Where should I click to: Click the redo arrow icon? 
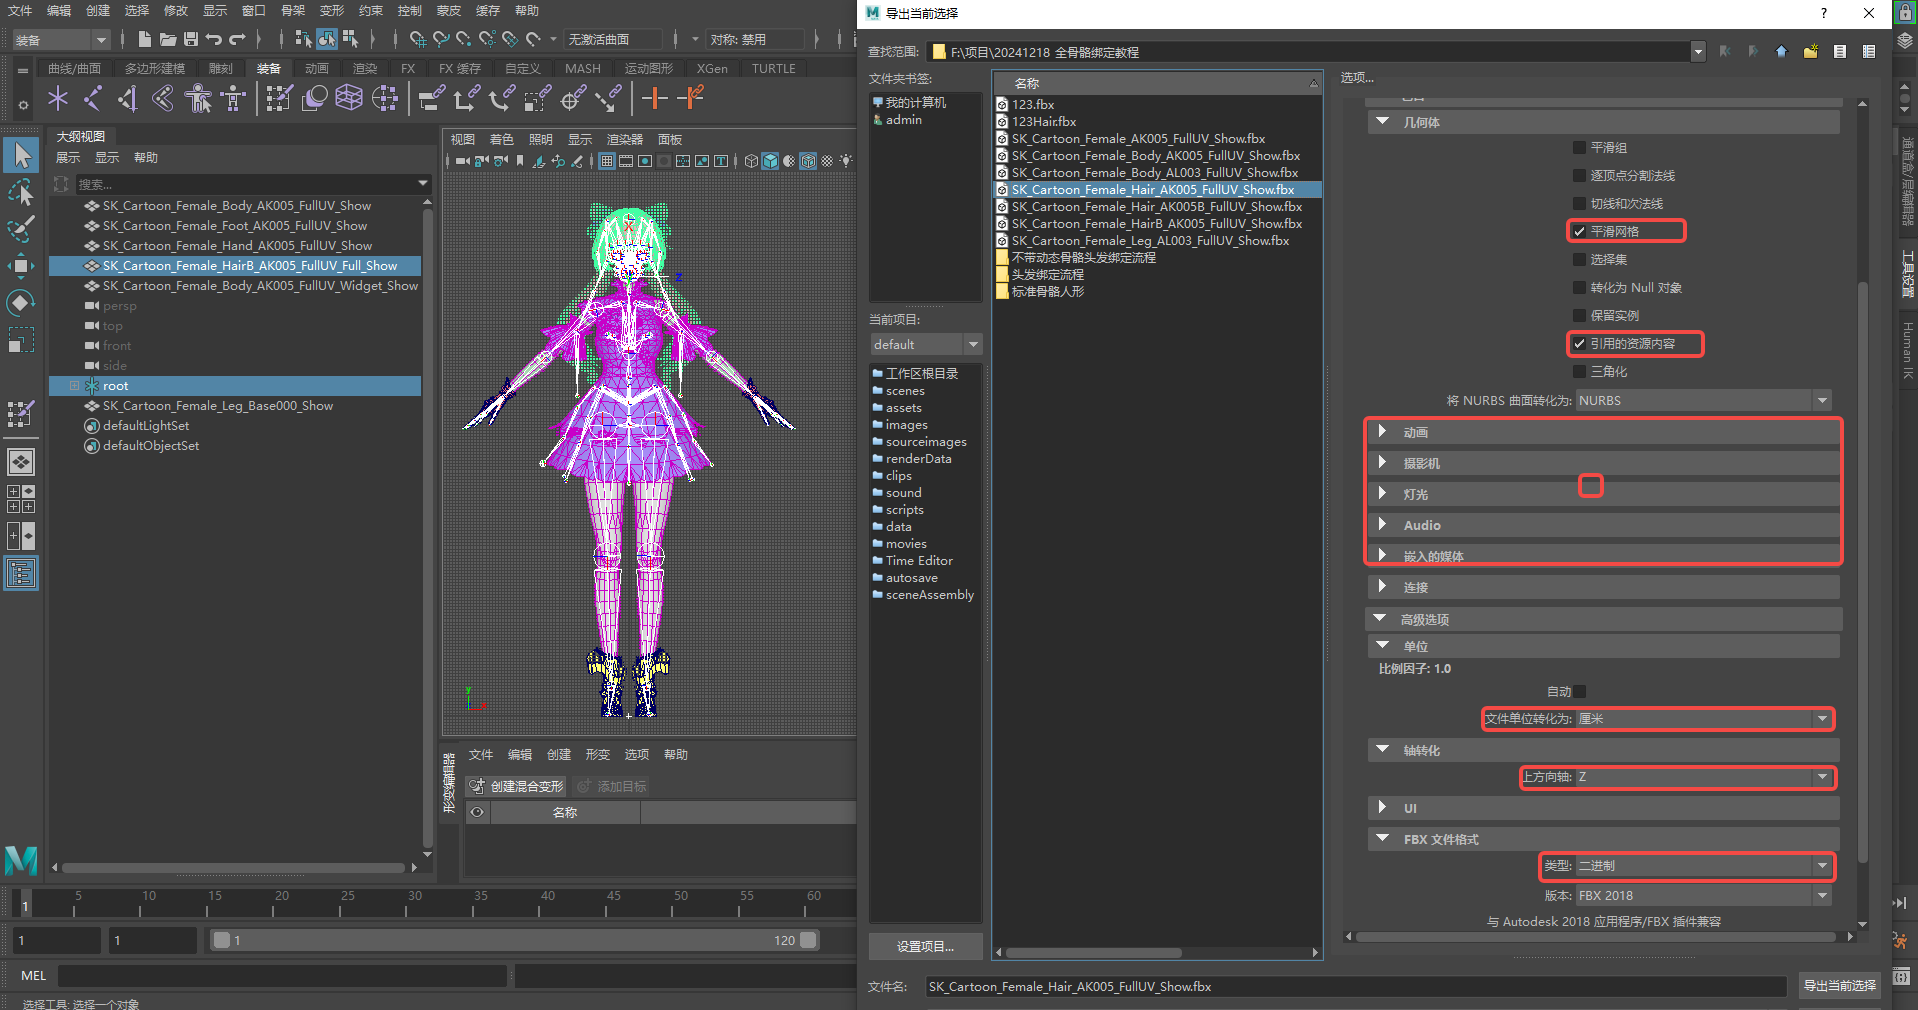237,39
